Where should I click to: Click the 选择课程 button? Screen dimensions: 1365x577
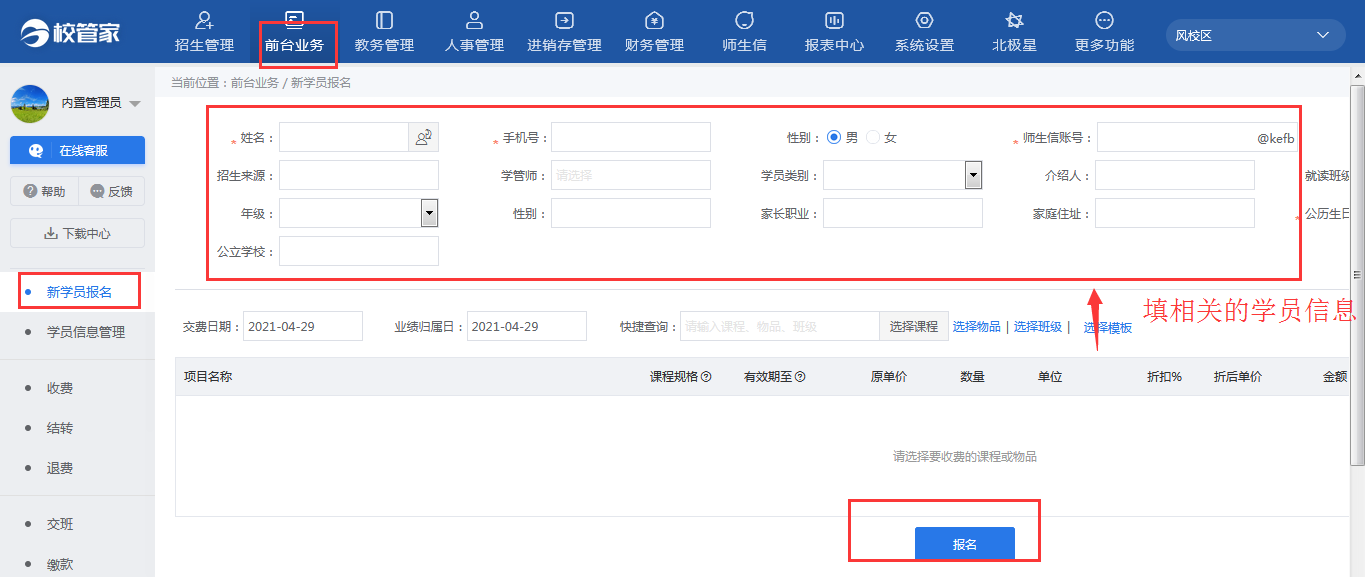913,326
